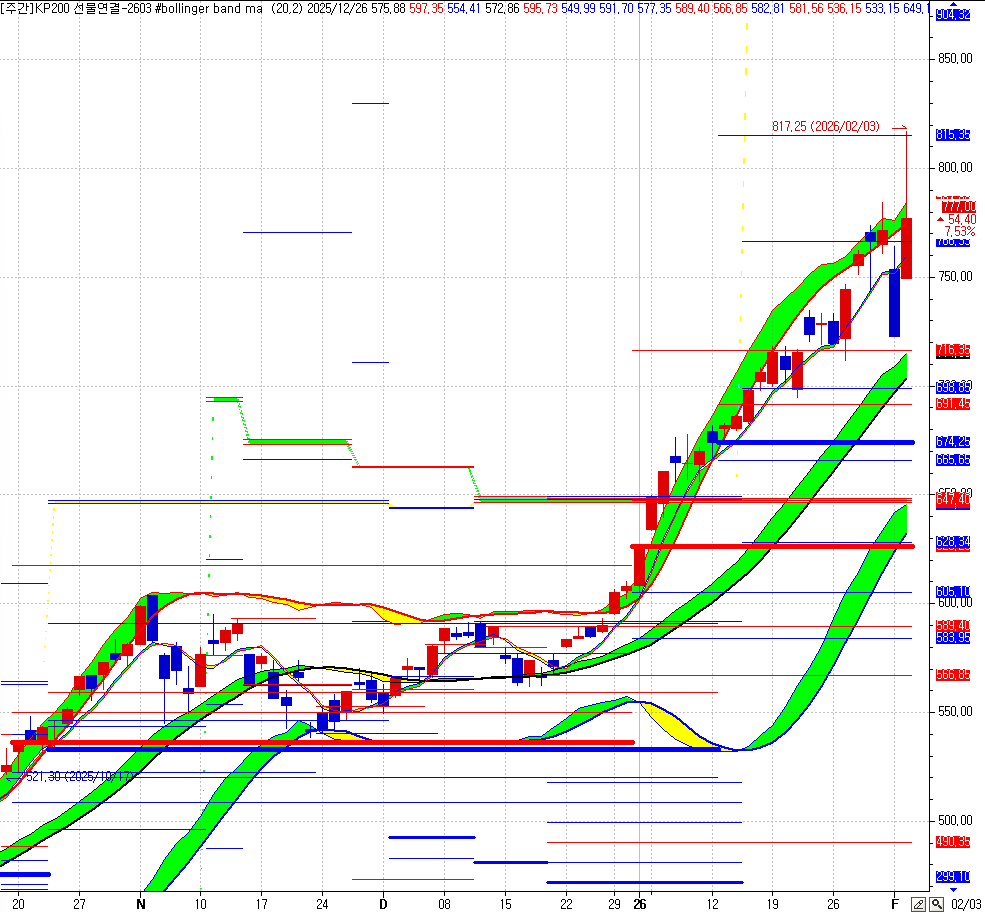Click the blue 299.10 label at axis bottom

[x=953, y=877]
